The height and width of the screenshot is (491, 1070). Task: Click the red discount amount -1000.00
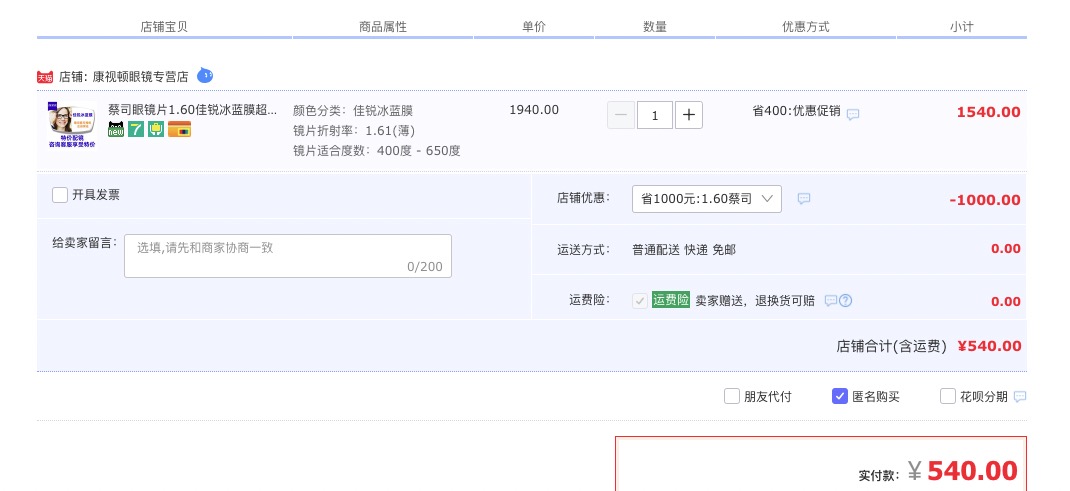click(985, 200)
